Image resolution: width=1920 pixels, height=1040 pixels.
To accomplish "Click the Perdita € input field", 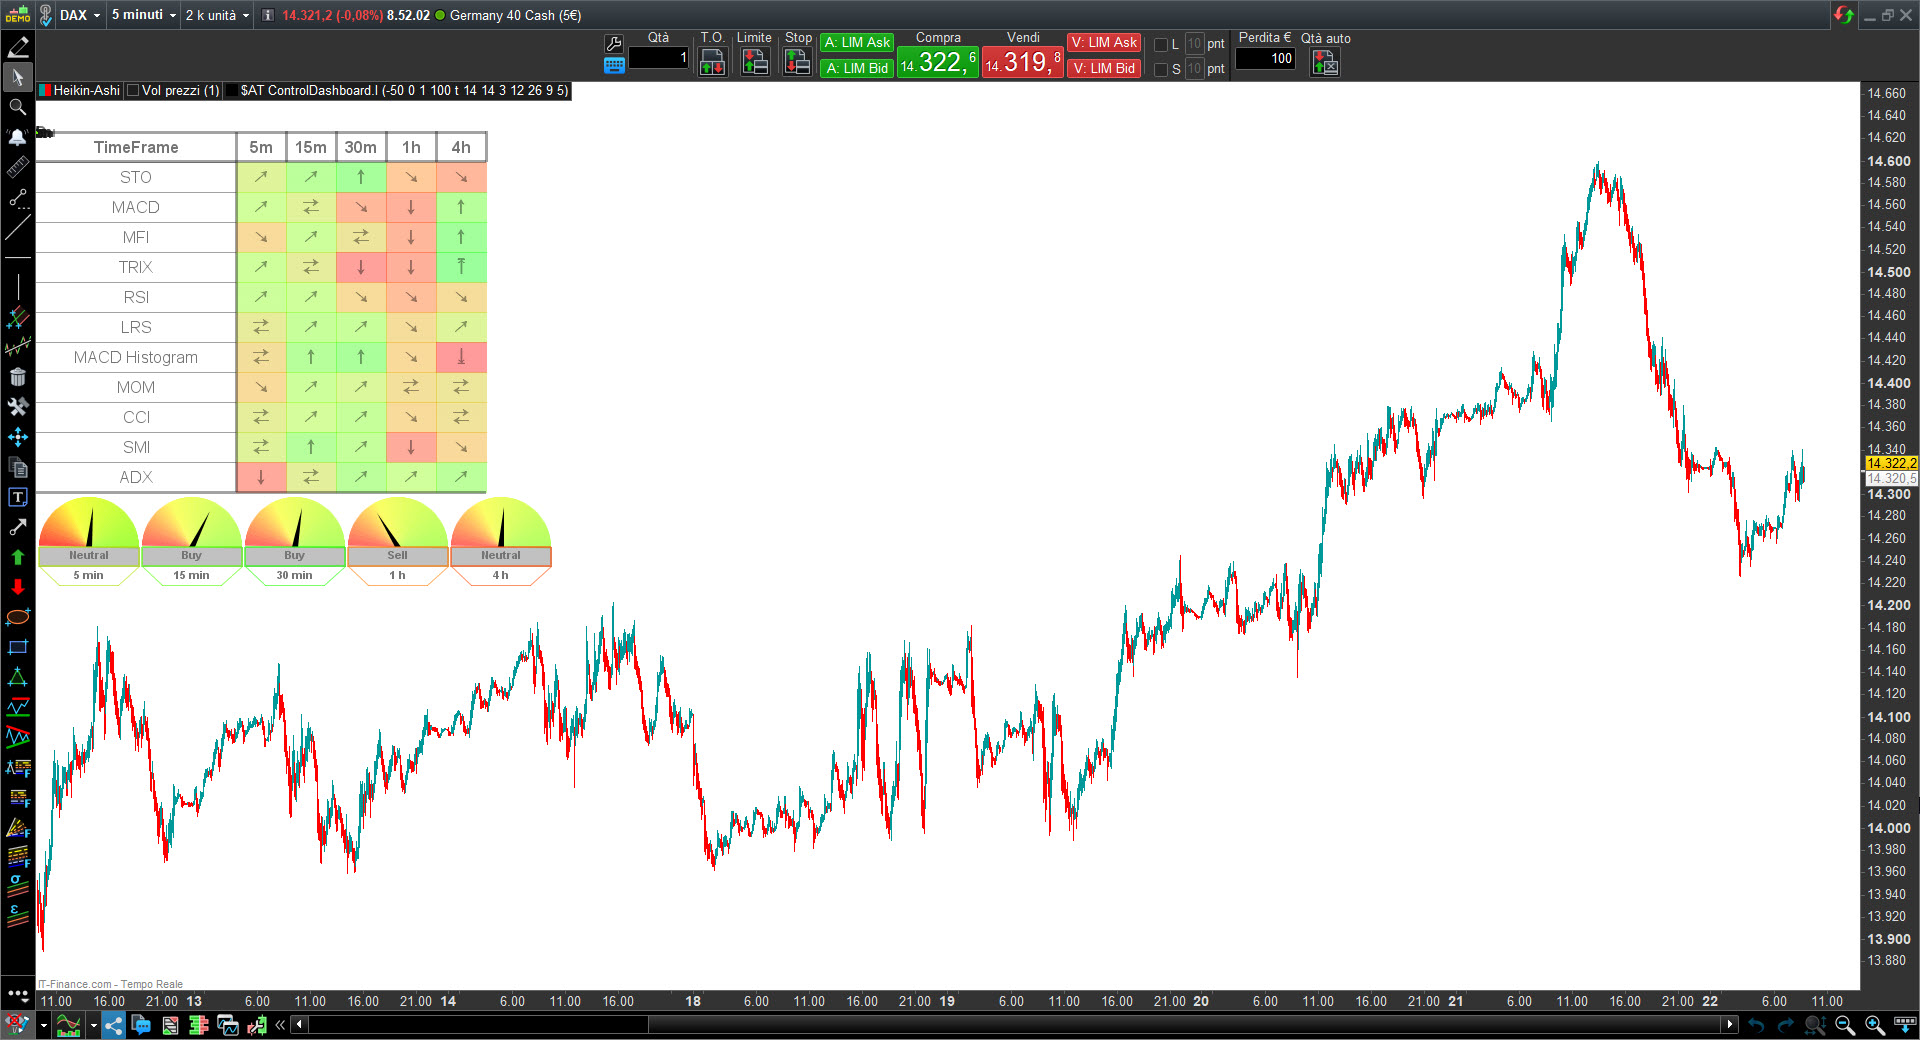I will 1265,58.
